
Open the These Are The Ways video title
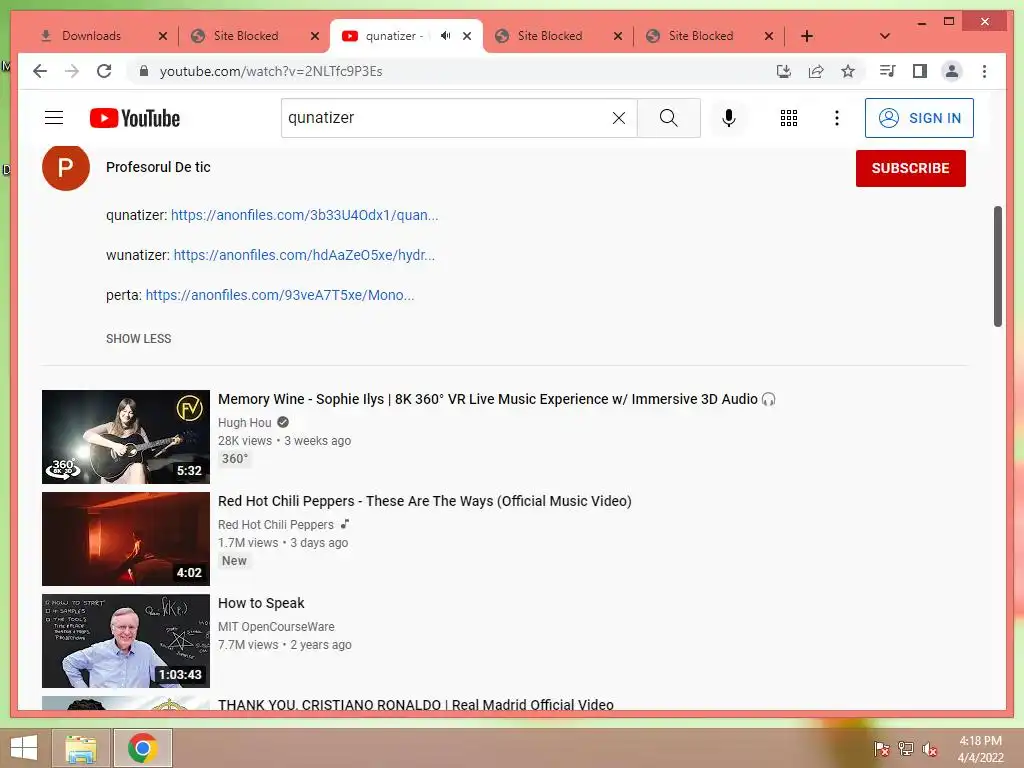(424, 501)
